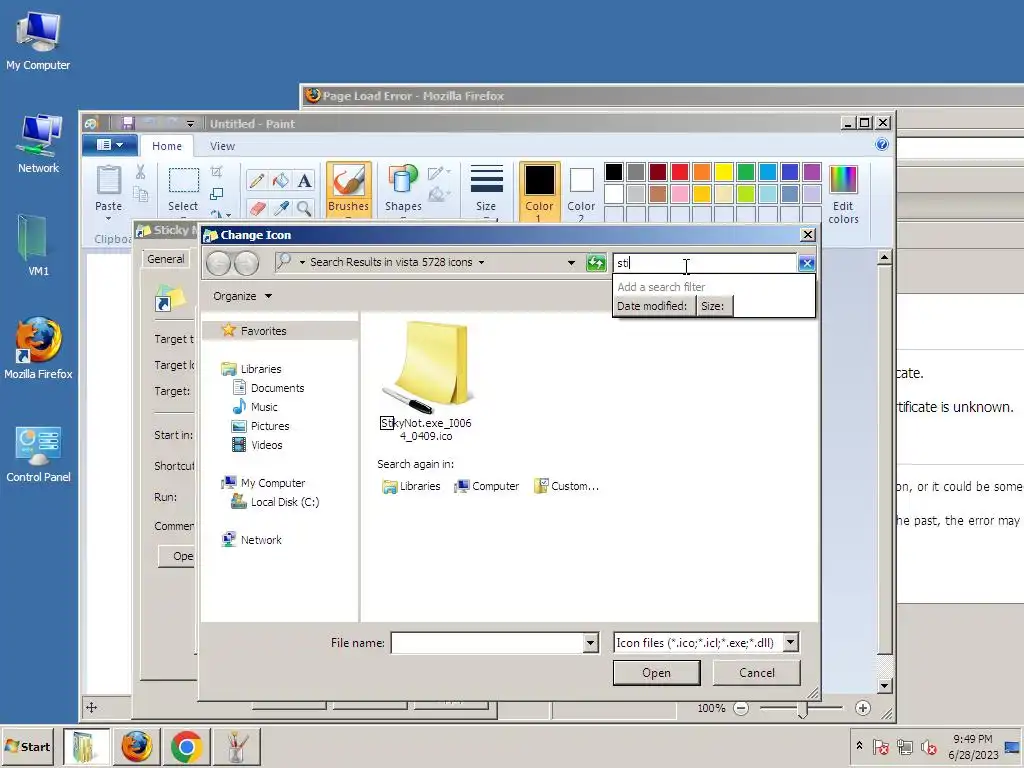Click the Resize icon in Paint

(x=217, y=194)
